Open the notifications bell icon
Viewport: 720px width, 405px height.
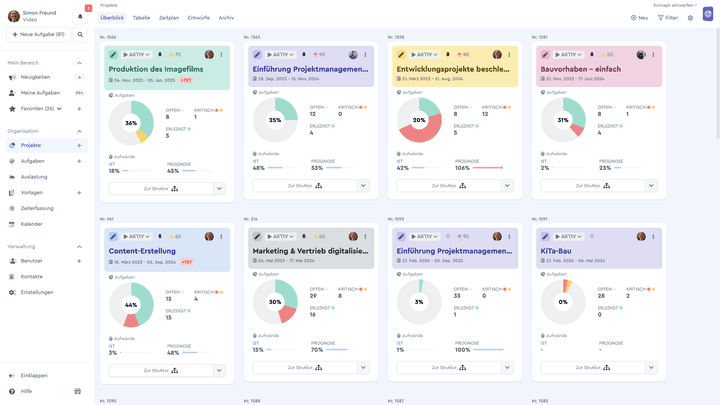[80, 17]
